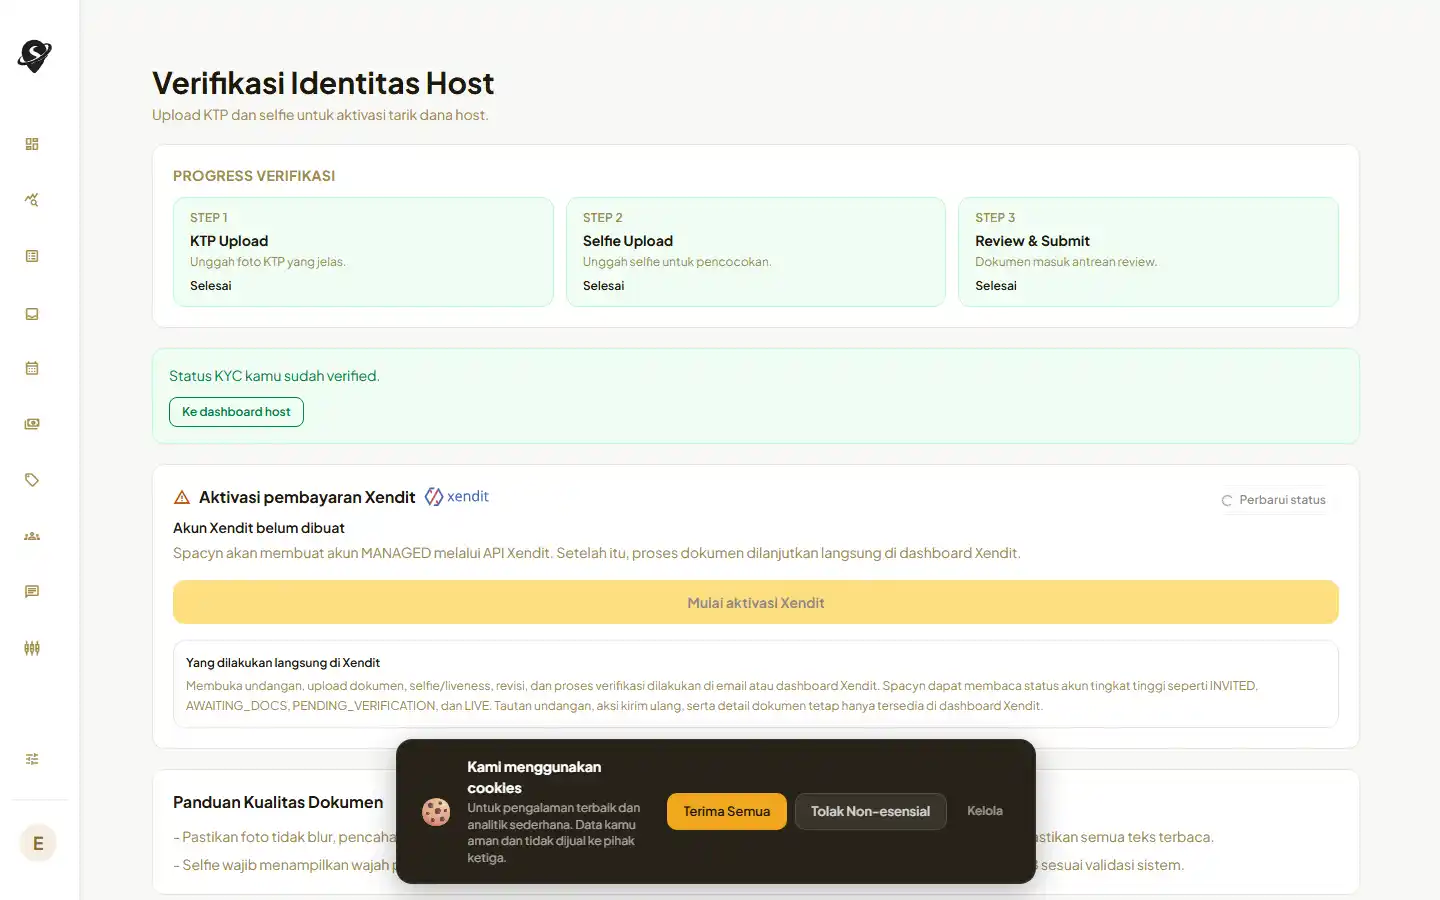The image size is (1440, 900).
Task: Open the Kelola cookie settings
Action: tap(985, 811)
